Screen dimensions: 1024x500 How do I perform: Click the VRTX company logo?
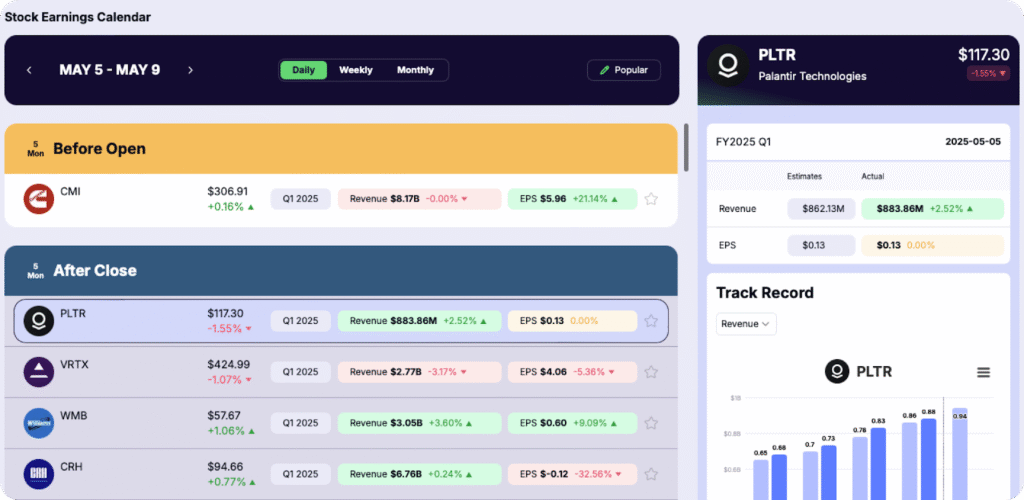[x=39, y=372]
